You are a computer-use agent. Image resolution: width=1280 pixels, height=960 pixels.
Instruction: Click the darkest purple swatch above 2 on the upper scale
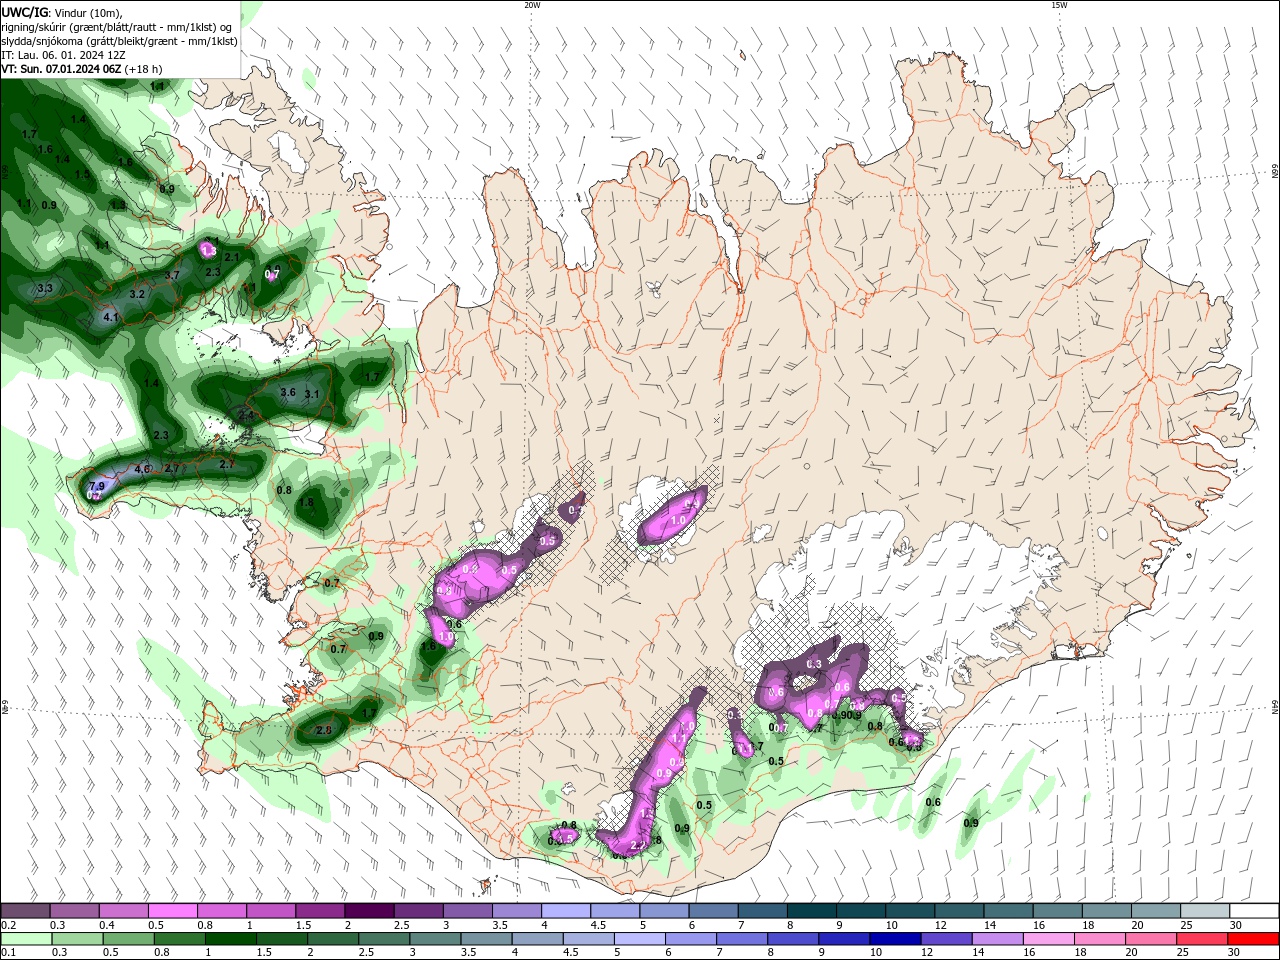click(x=369, y=911)
